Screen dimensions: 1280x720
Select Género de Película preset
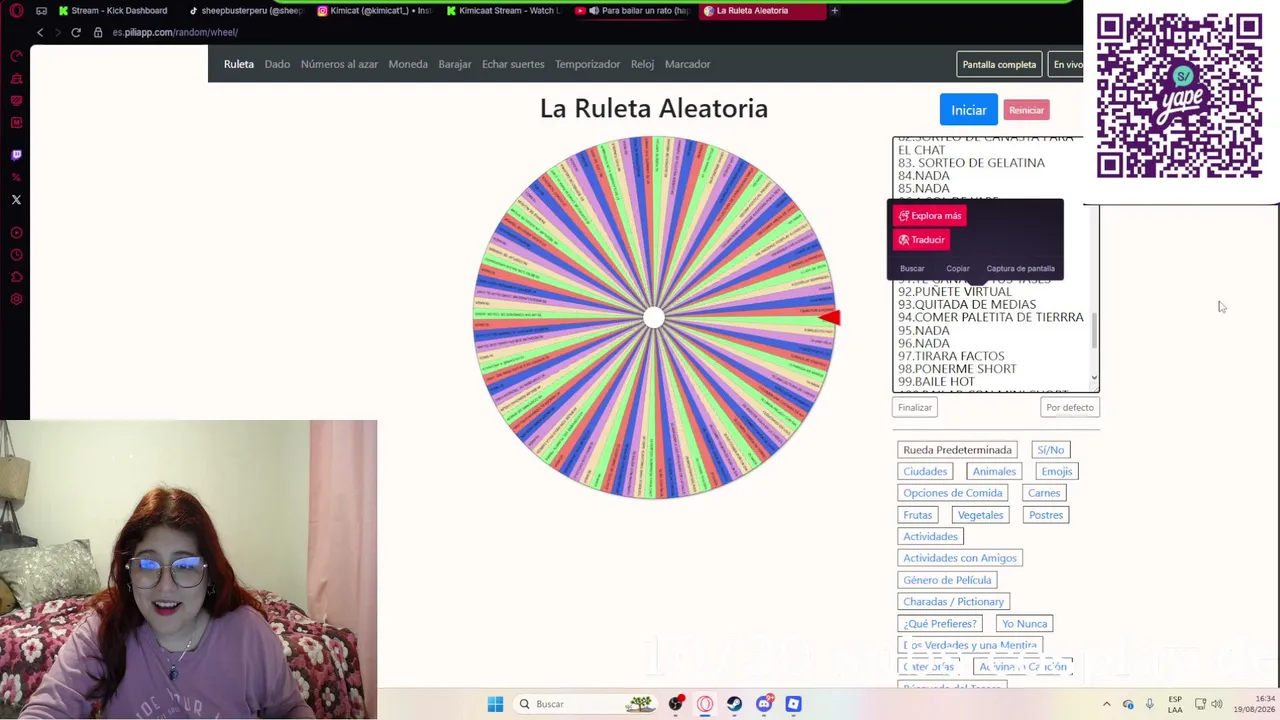[x=947, y=580]
